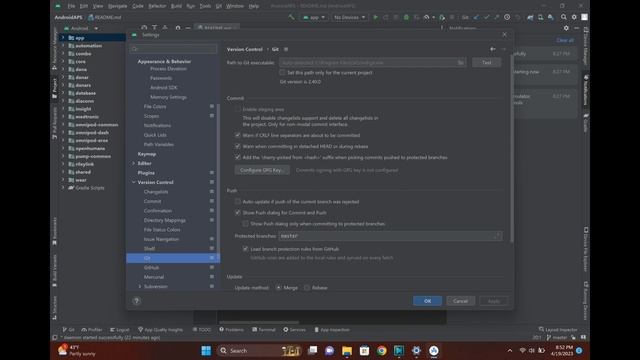The image size is (640, 360).
Task: Click Configure GPG Key button
Action: pos(262,170)
